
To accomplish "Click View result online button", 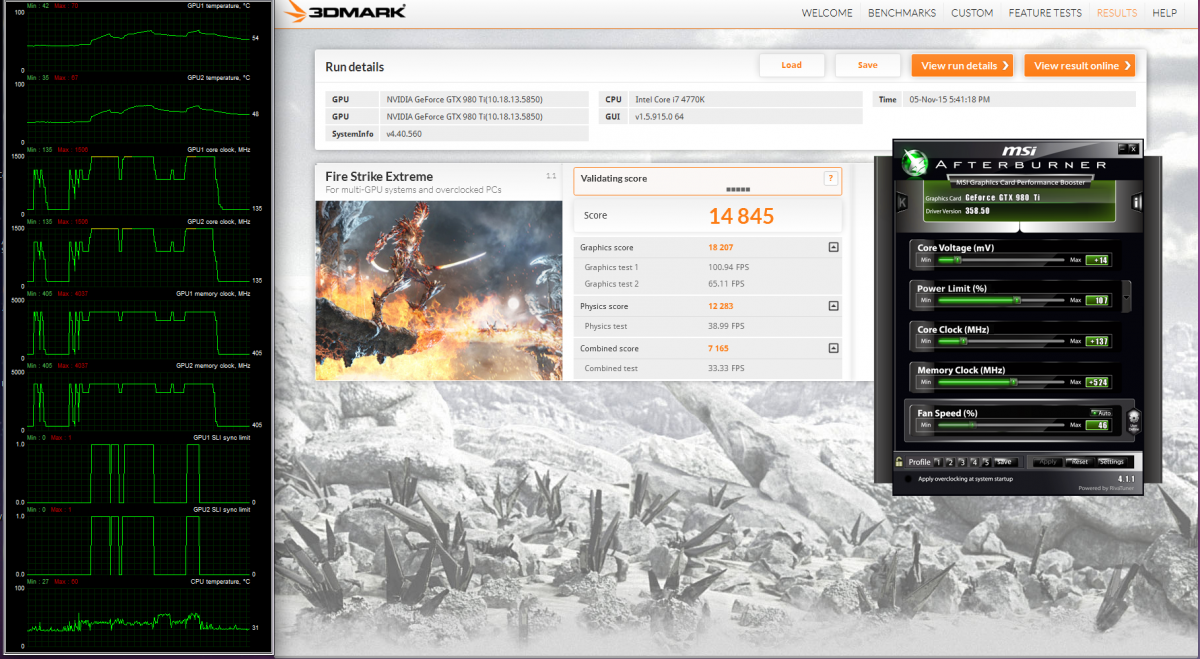I will tap(1080, 66).
